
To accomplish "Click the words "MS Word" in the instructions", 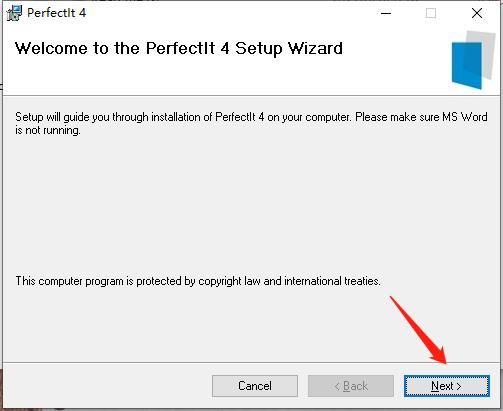I will coord(465,117).
